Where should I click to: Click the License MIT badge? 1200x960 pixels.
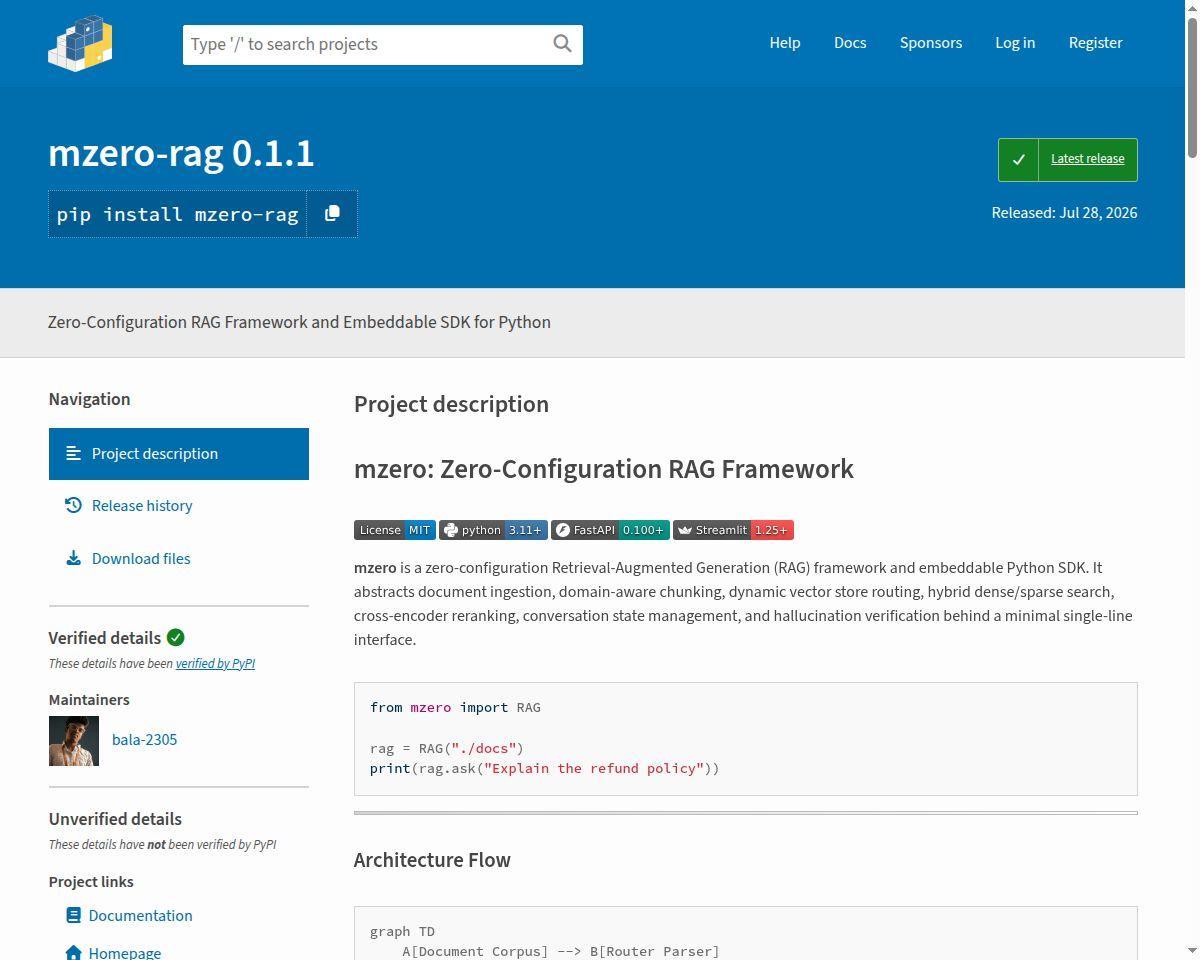[394, 530]
